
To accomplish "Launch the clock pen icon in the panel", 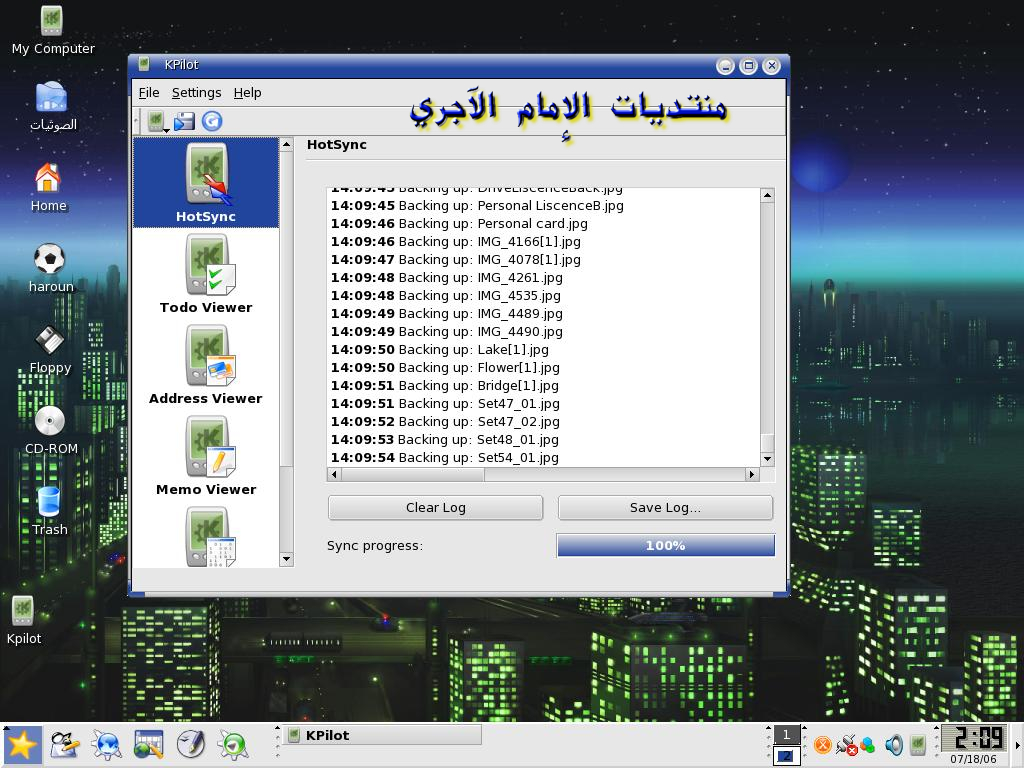I will point(191,745).
